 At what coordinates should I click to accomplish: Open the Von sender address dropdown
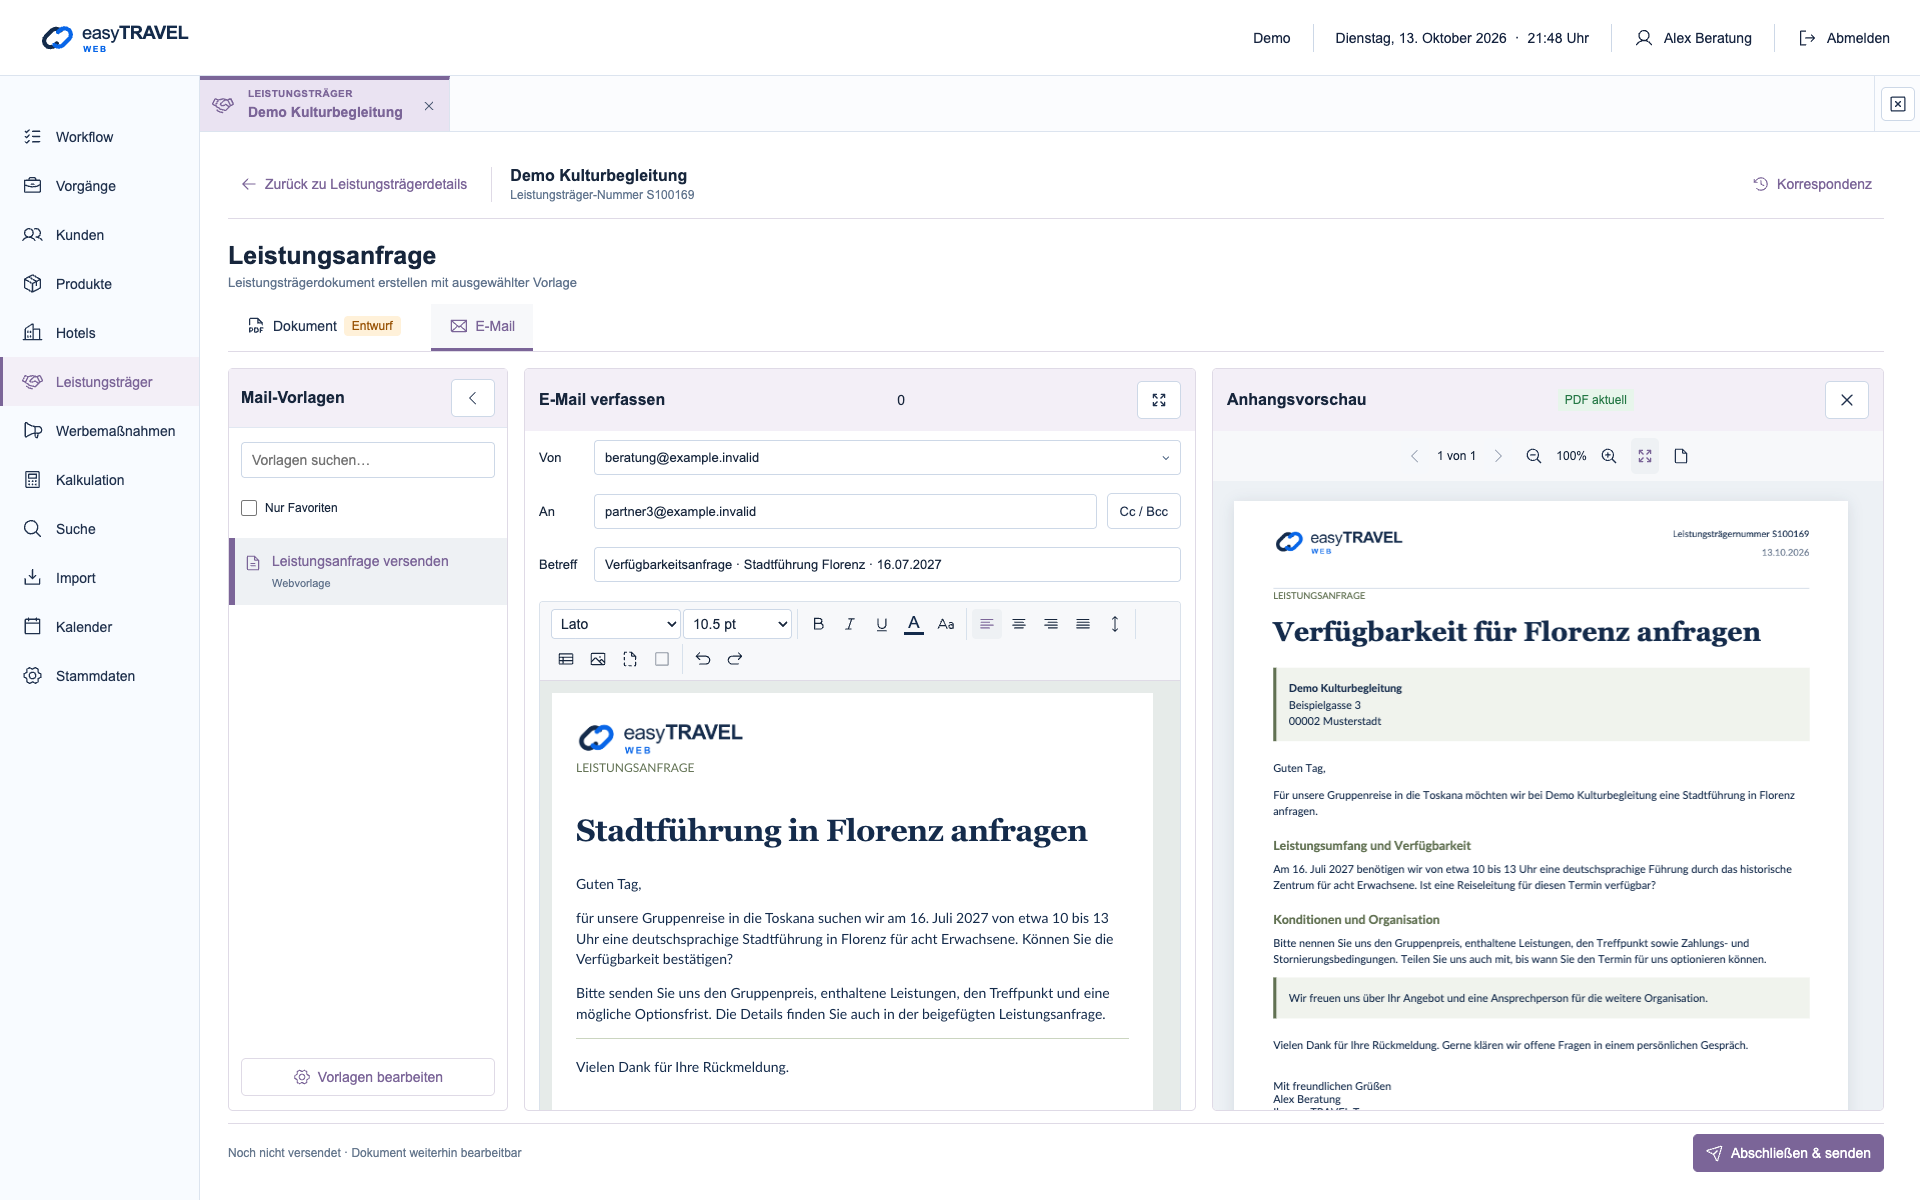point(887,458)
